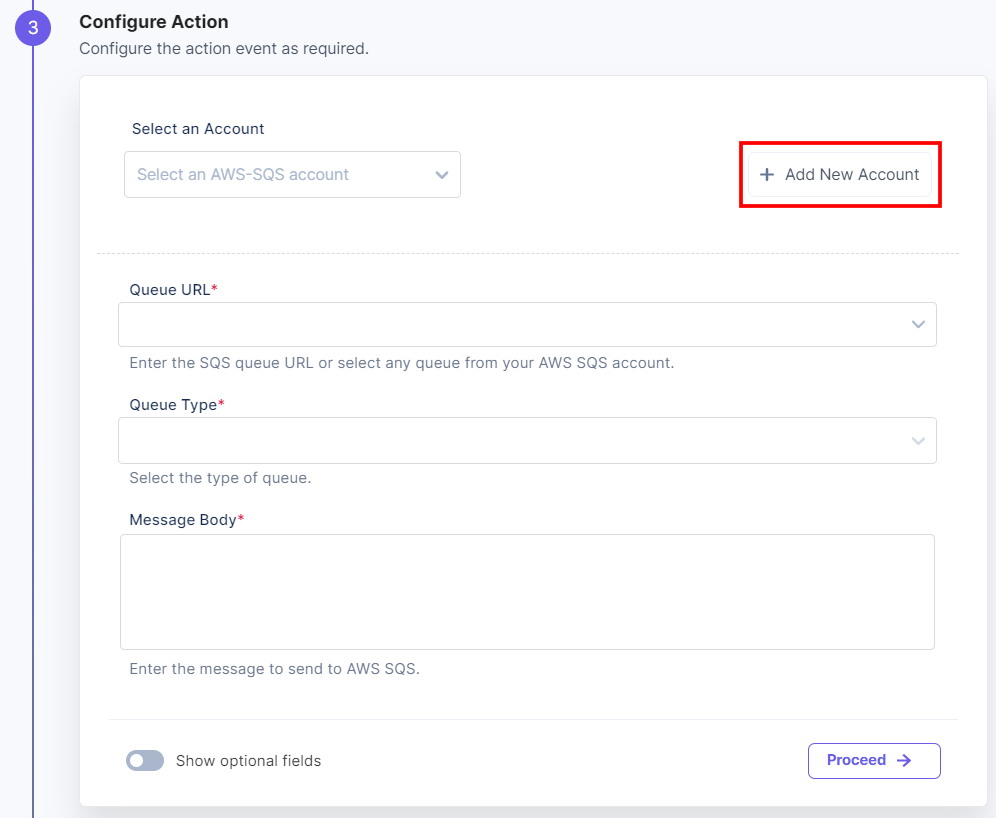
Task: Click the Message Body field label
Action: [183, 520]
